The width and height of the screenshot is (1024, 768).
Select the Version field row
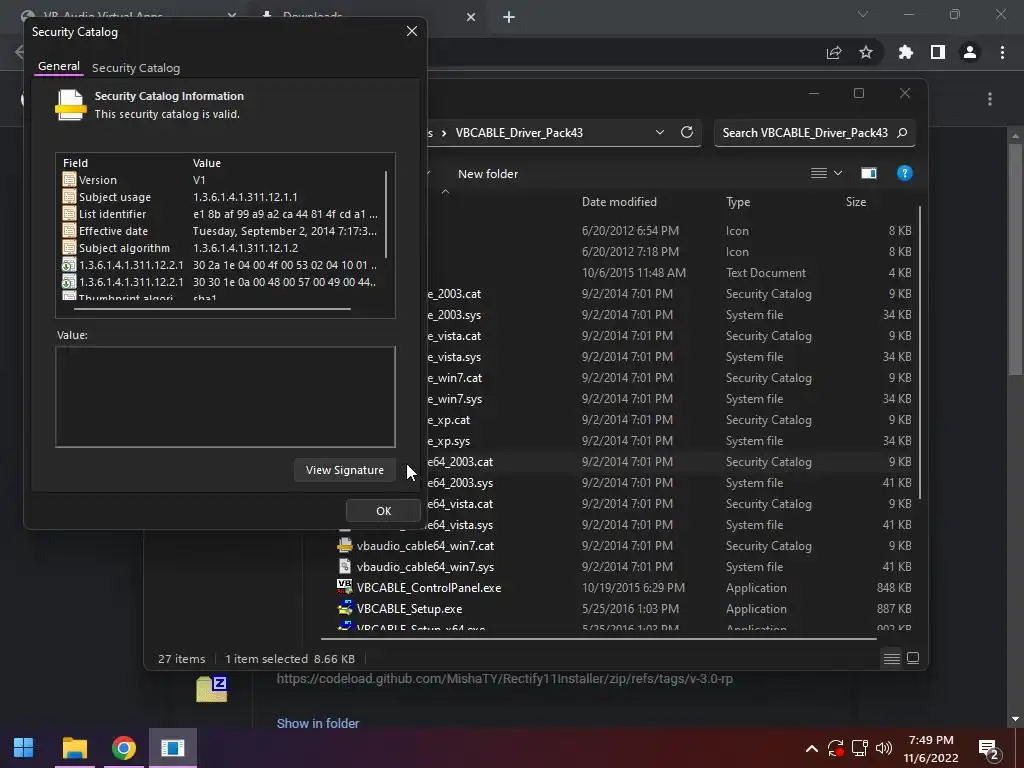pos(221,180)
